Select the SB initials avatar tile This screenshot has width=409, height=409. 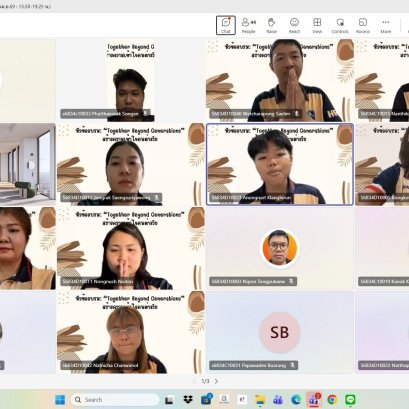pos(280,332)
